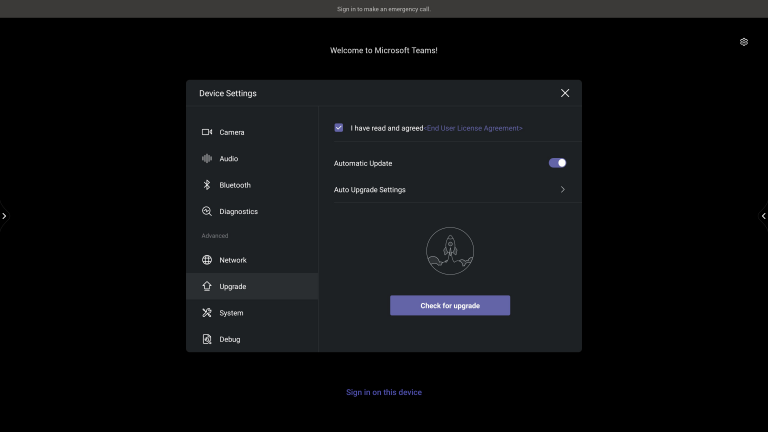This screenshot has width=768, height=432.
Task: Go to Bluetooth settings
Action: coord(252,185)
